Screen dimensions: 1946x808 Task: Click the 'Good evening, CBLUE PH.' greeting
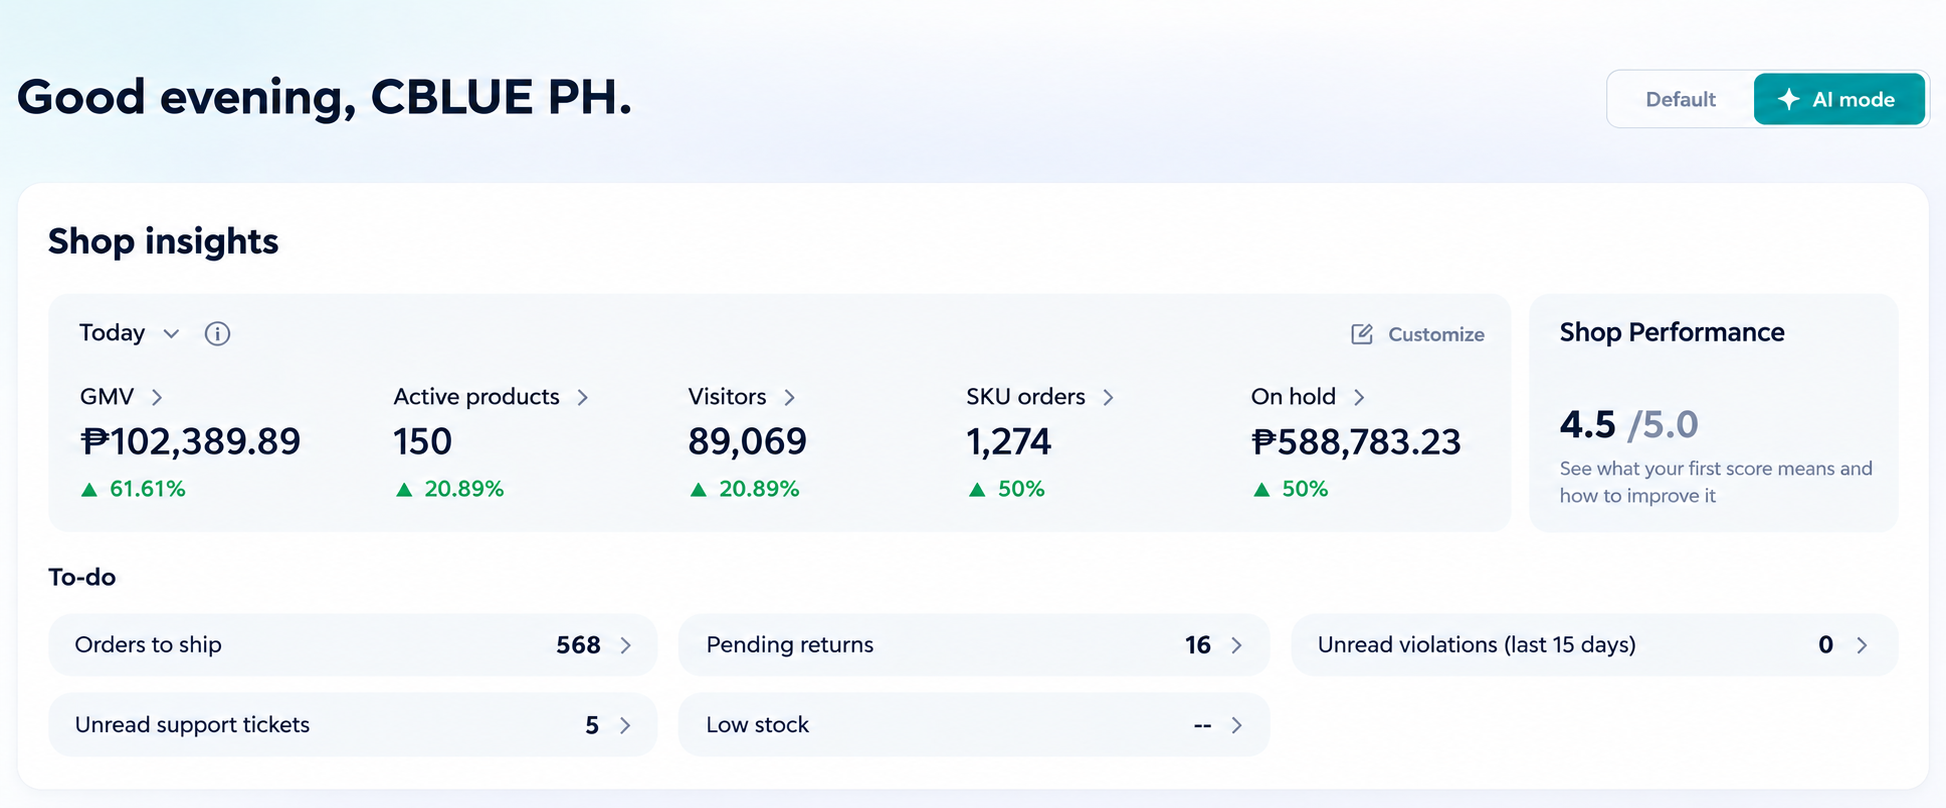[324, 97]
